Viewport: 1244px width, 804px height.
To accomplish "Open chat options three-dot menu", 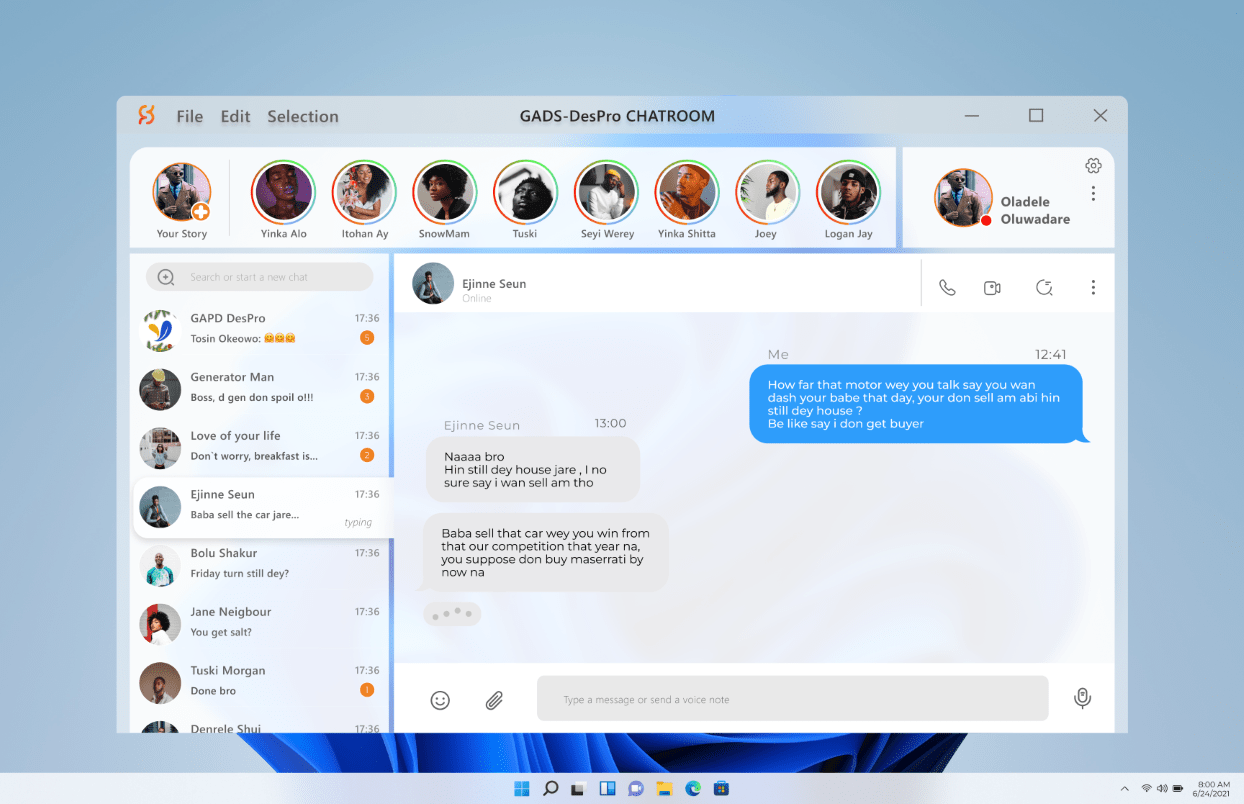I will (1093, 288).
